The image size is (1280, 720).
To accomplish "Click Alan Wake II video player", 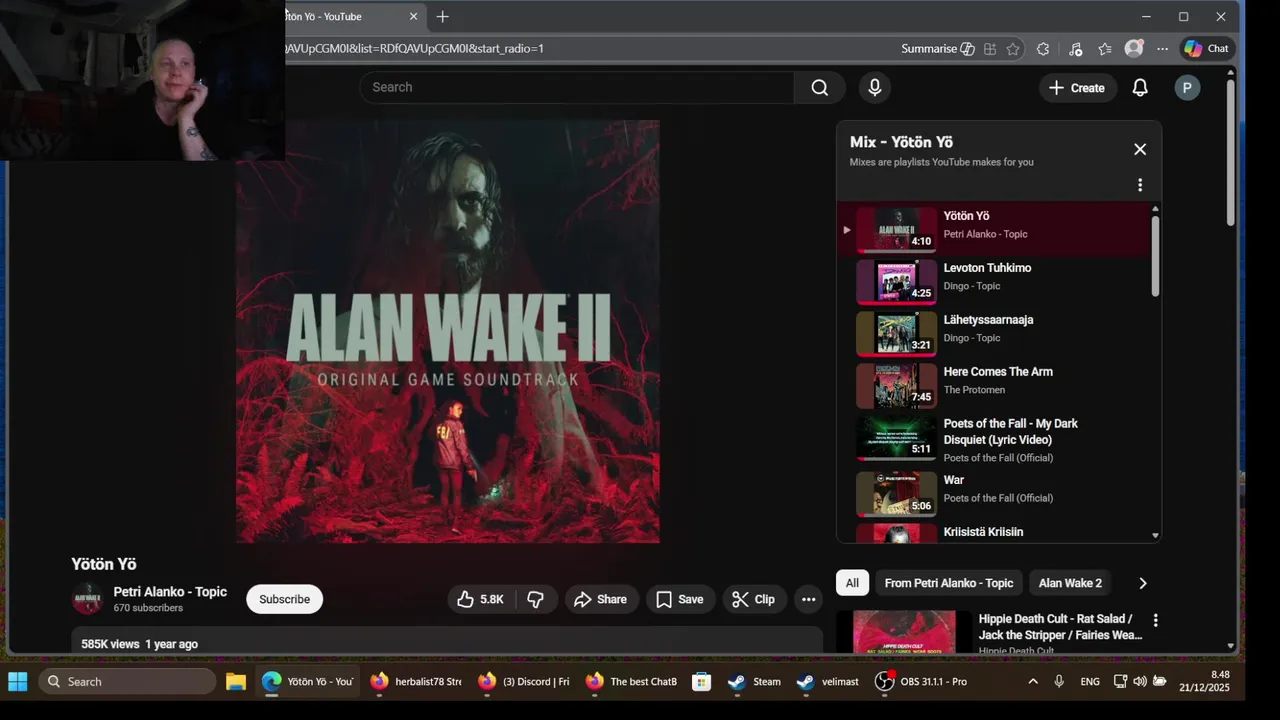I will 448,332.
